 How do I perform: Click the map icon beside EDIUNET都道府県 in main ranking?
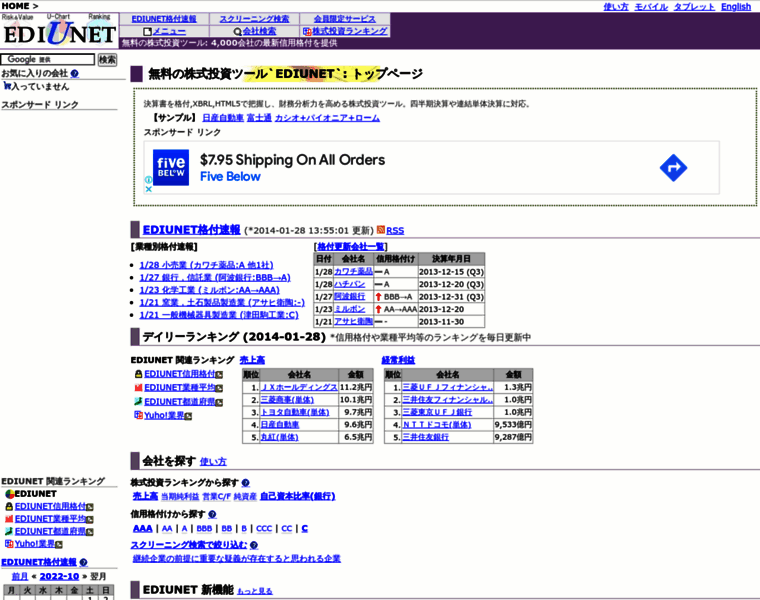coord(138,401)
